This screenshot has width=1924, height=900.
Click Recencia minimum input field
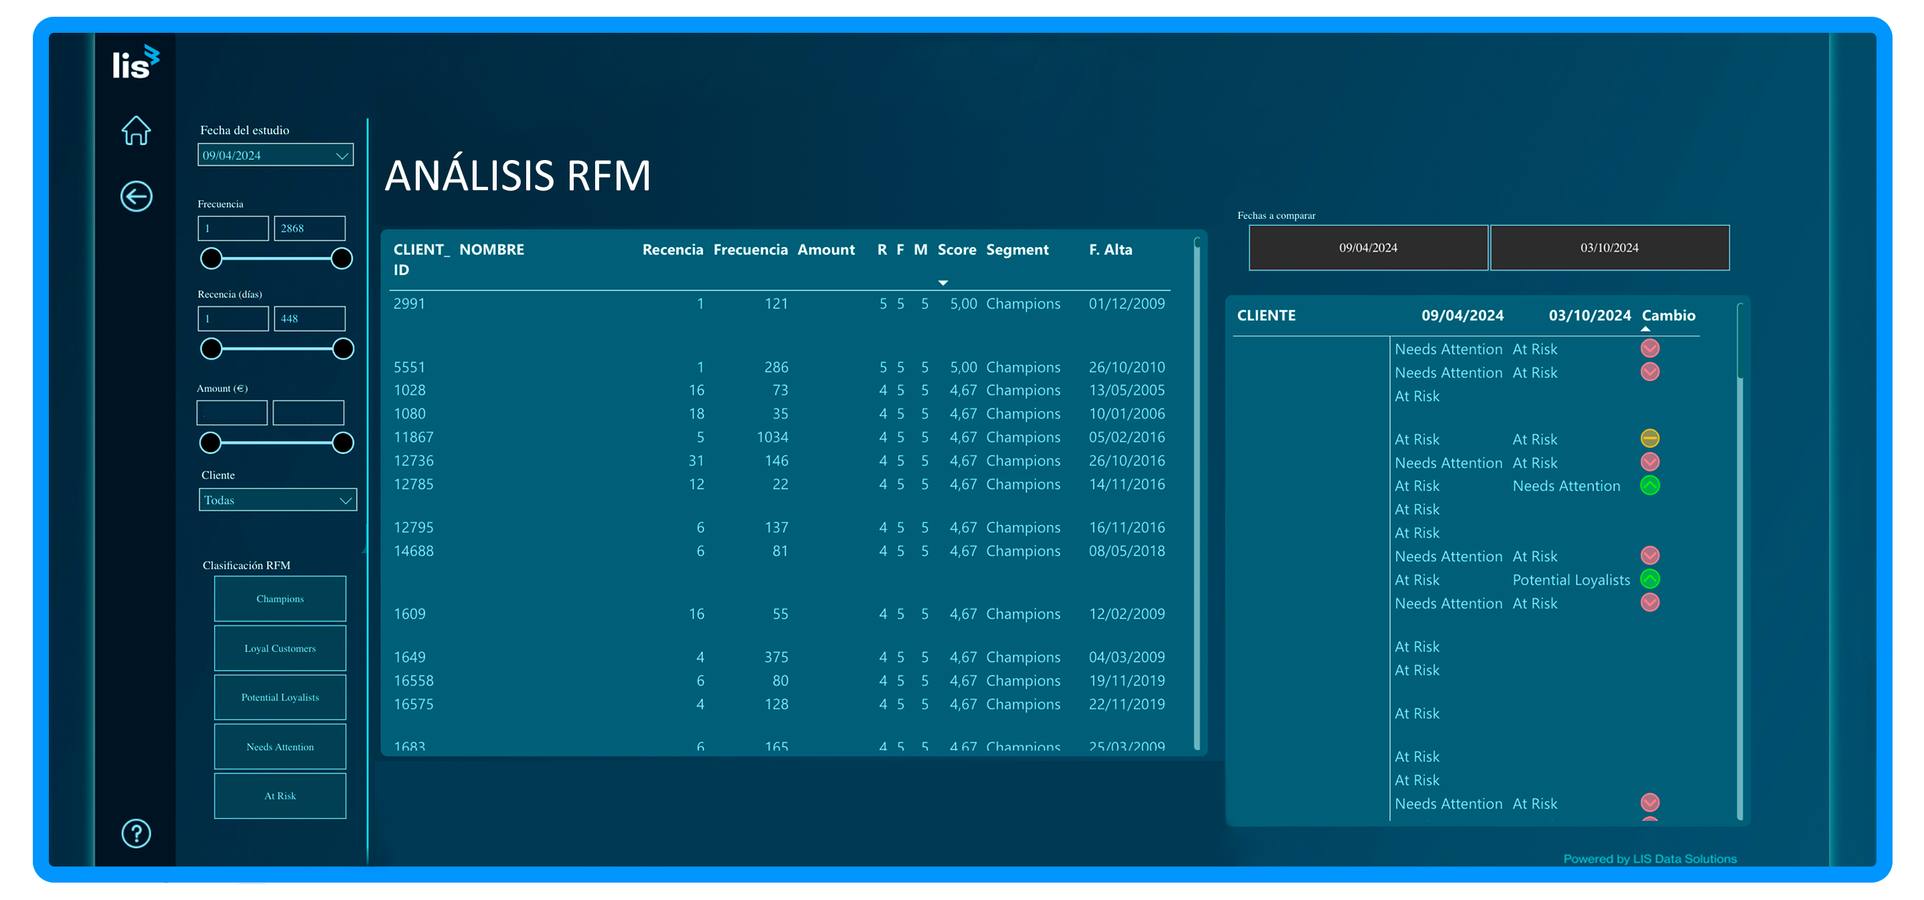233,318
